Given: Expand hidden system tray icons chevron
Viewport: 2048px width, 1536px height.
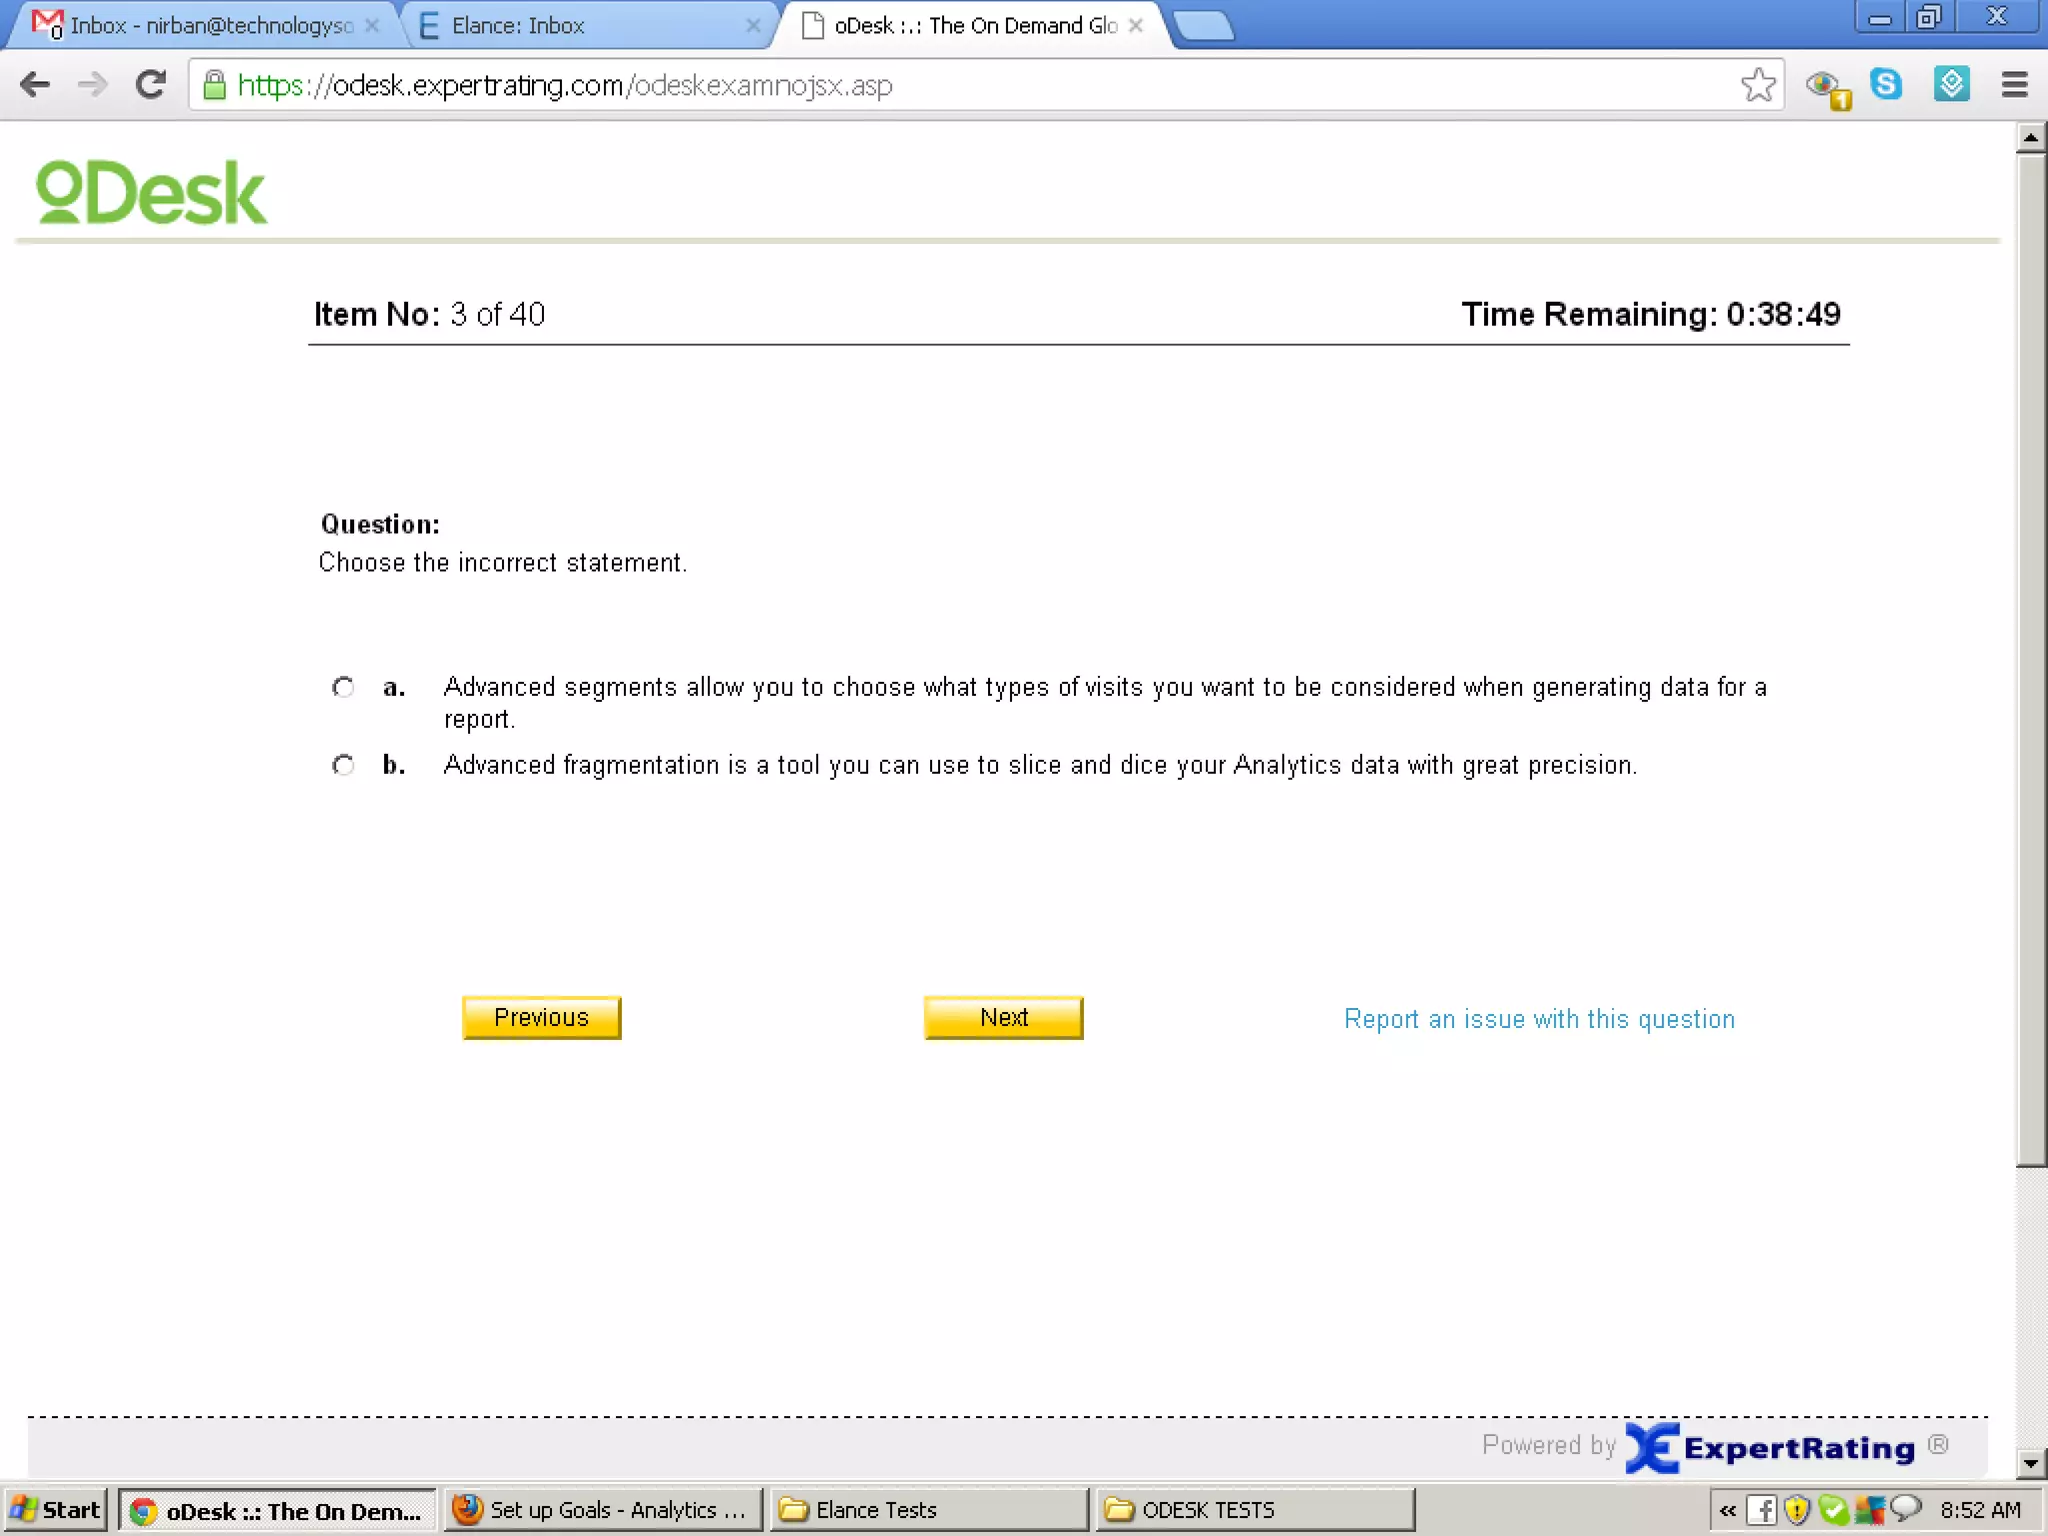Looking at the screenshot, I should [1727, 1510].
